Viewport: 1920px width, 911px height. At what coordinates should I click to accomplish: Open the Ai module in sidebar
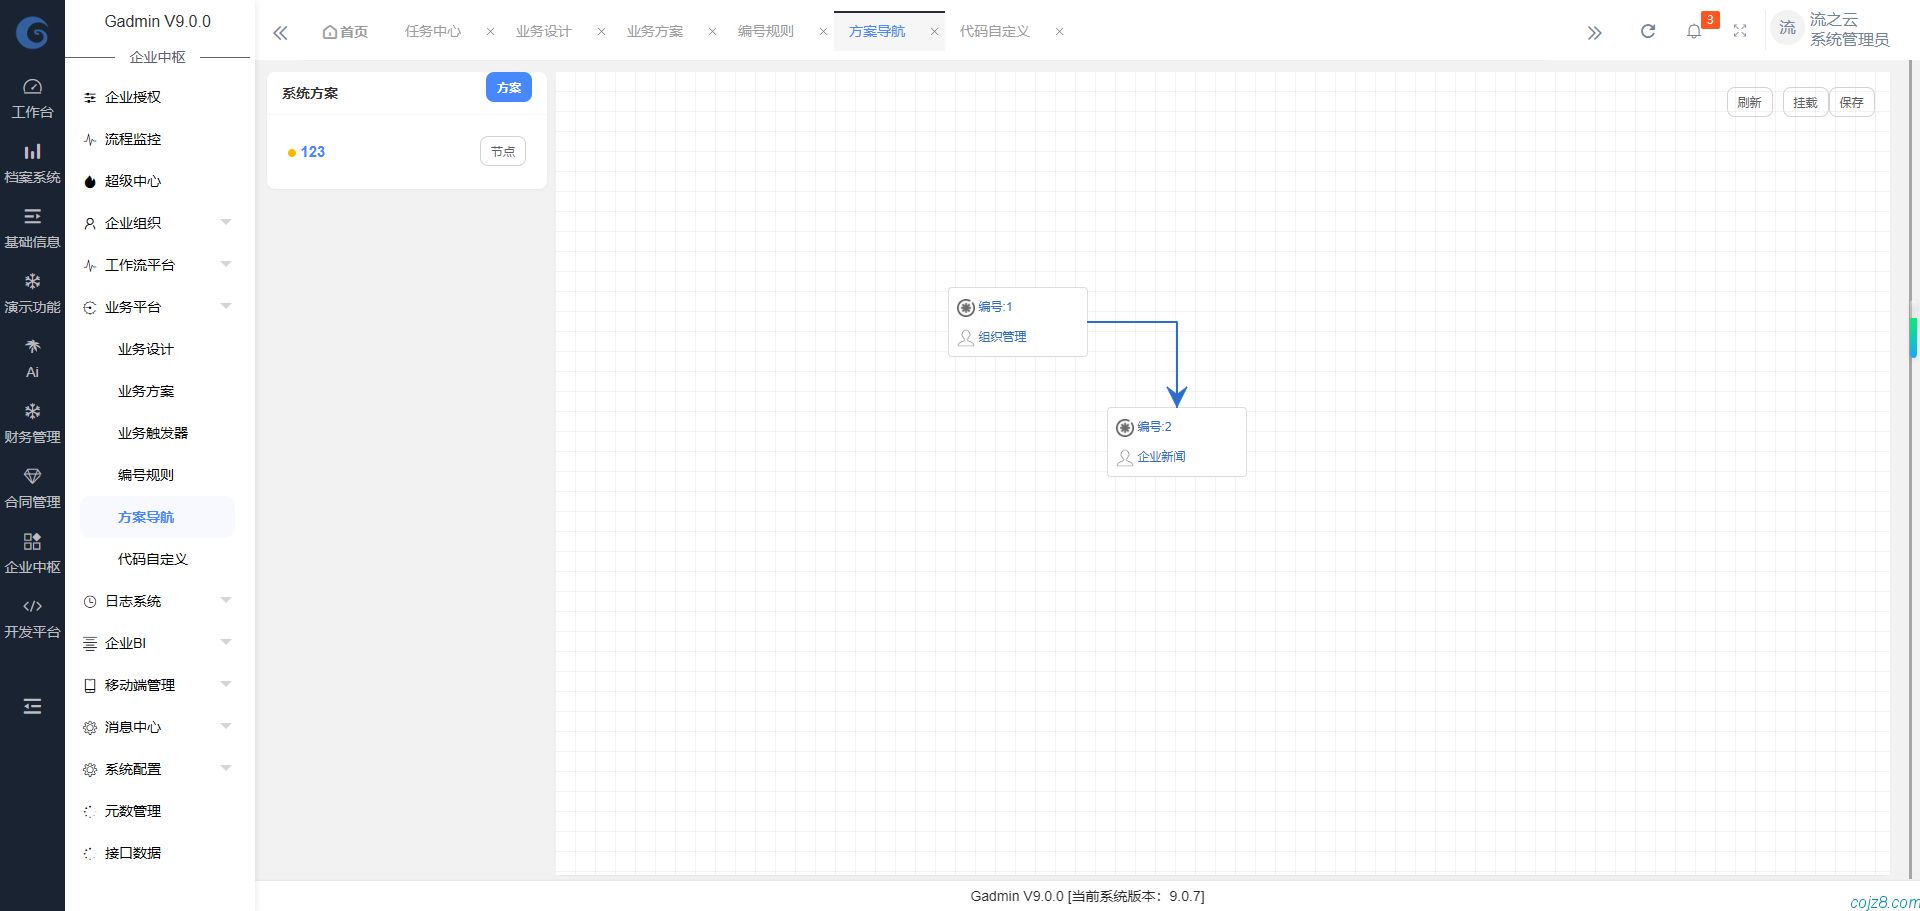tap(32, 358)
